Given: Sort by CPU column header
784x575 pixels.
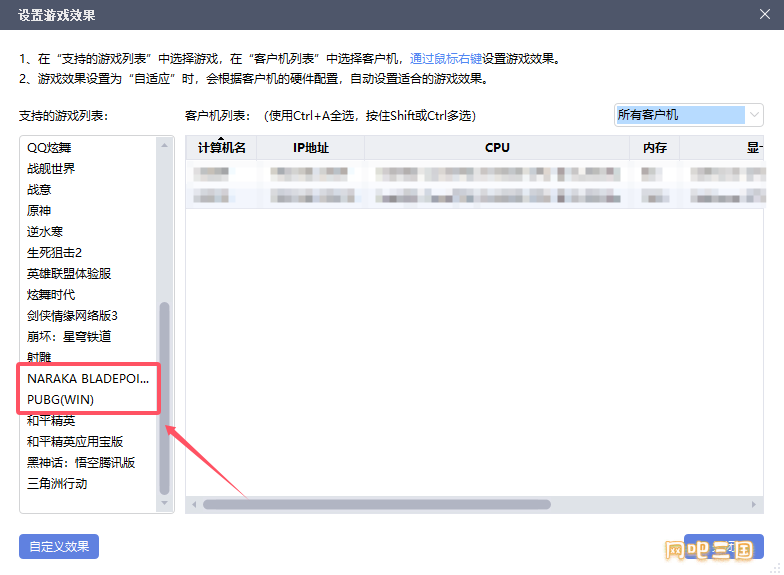Looking at the screenshot, I should pos(497,148).
